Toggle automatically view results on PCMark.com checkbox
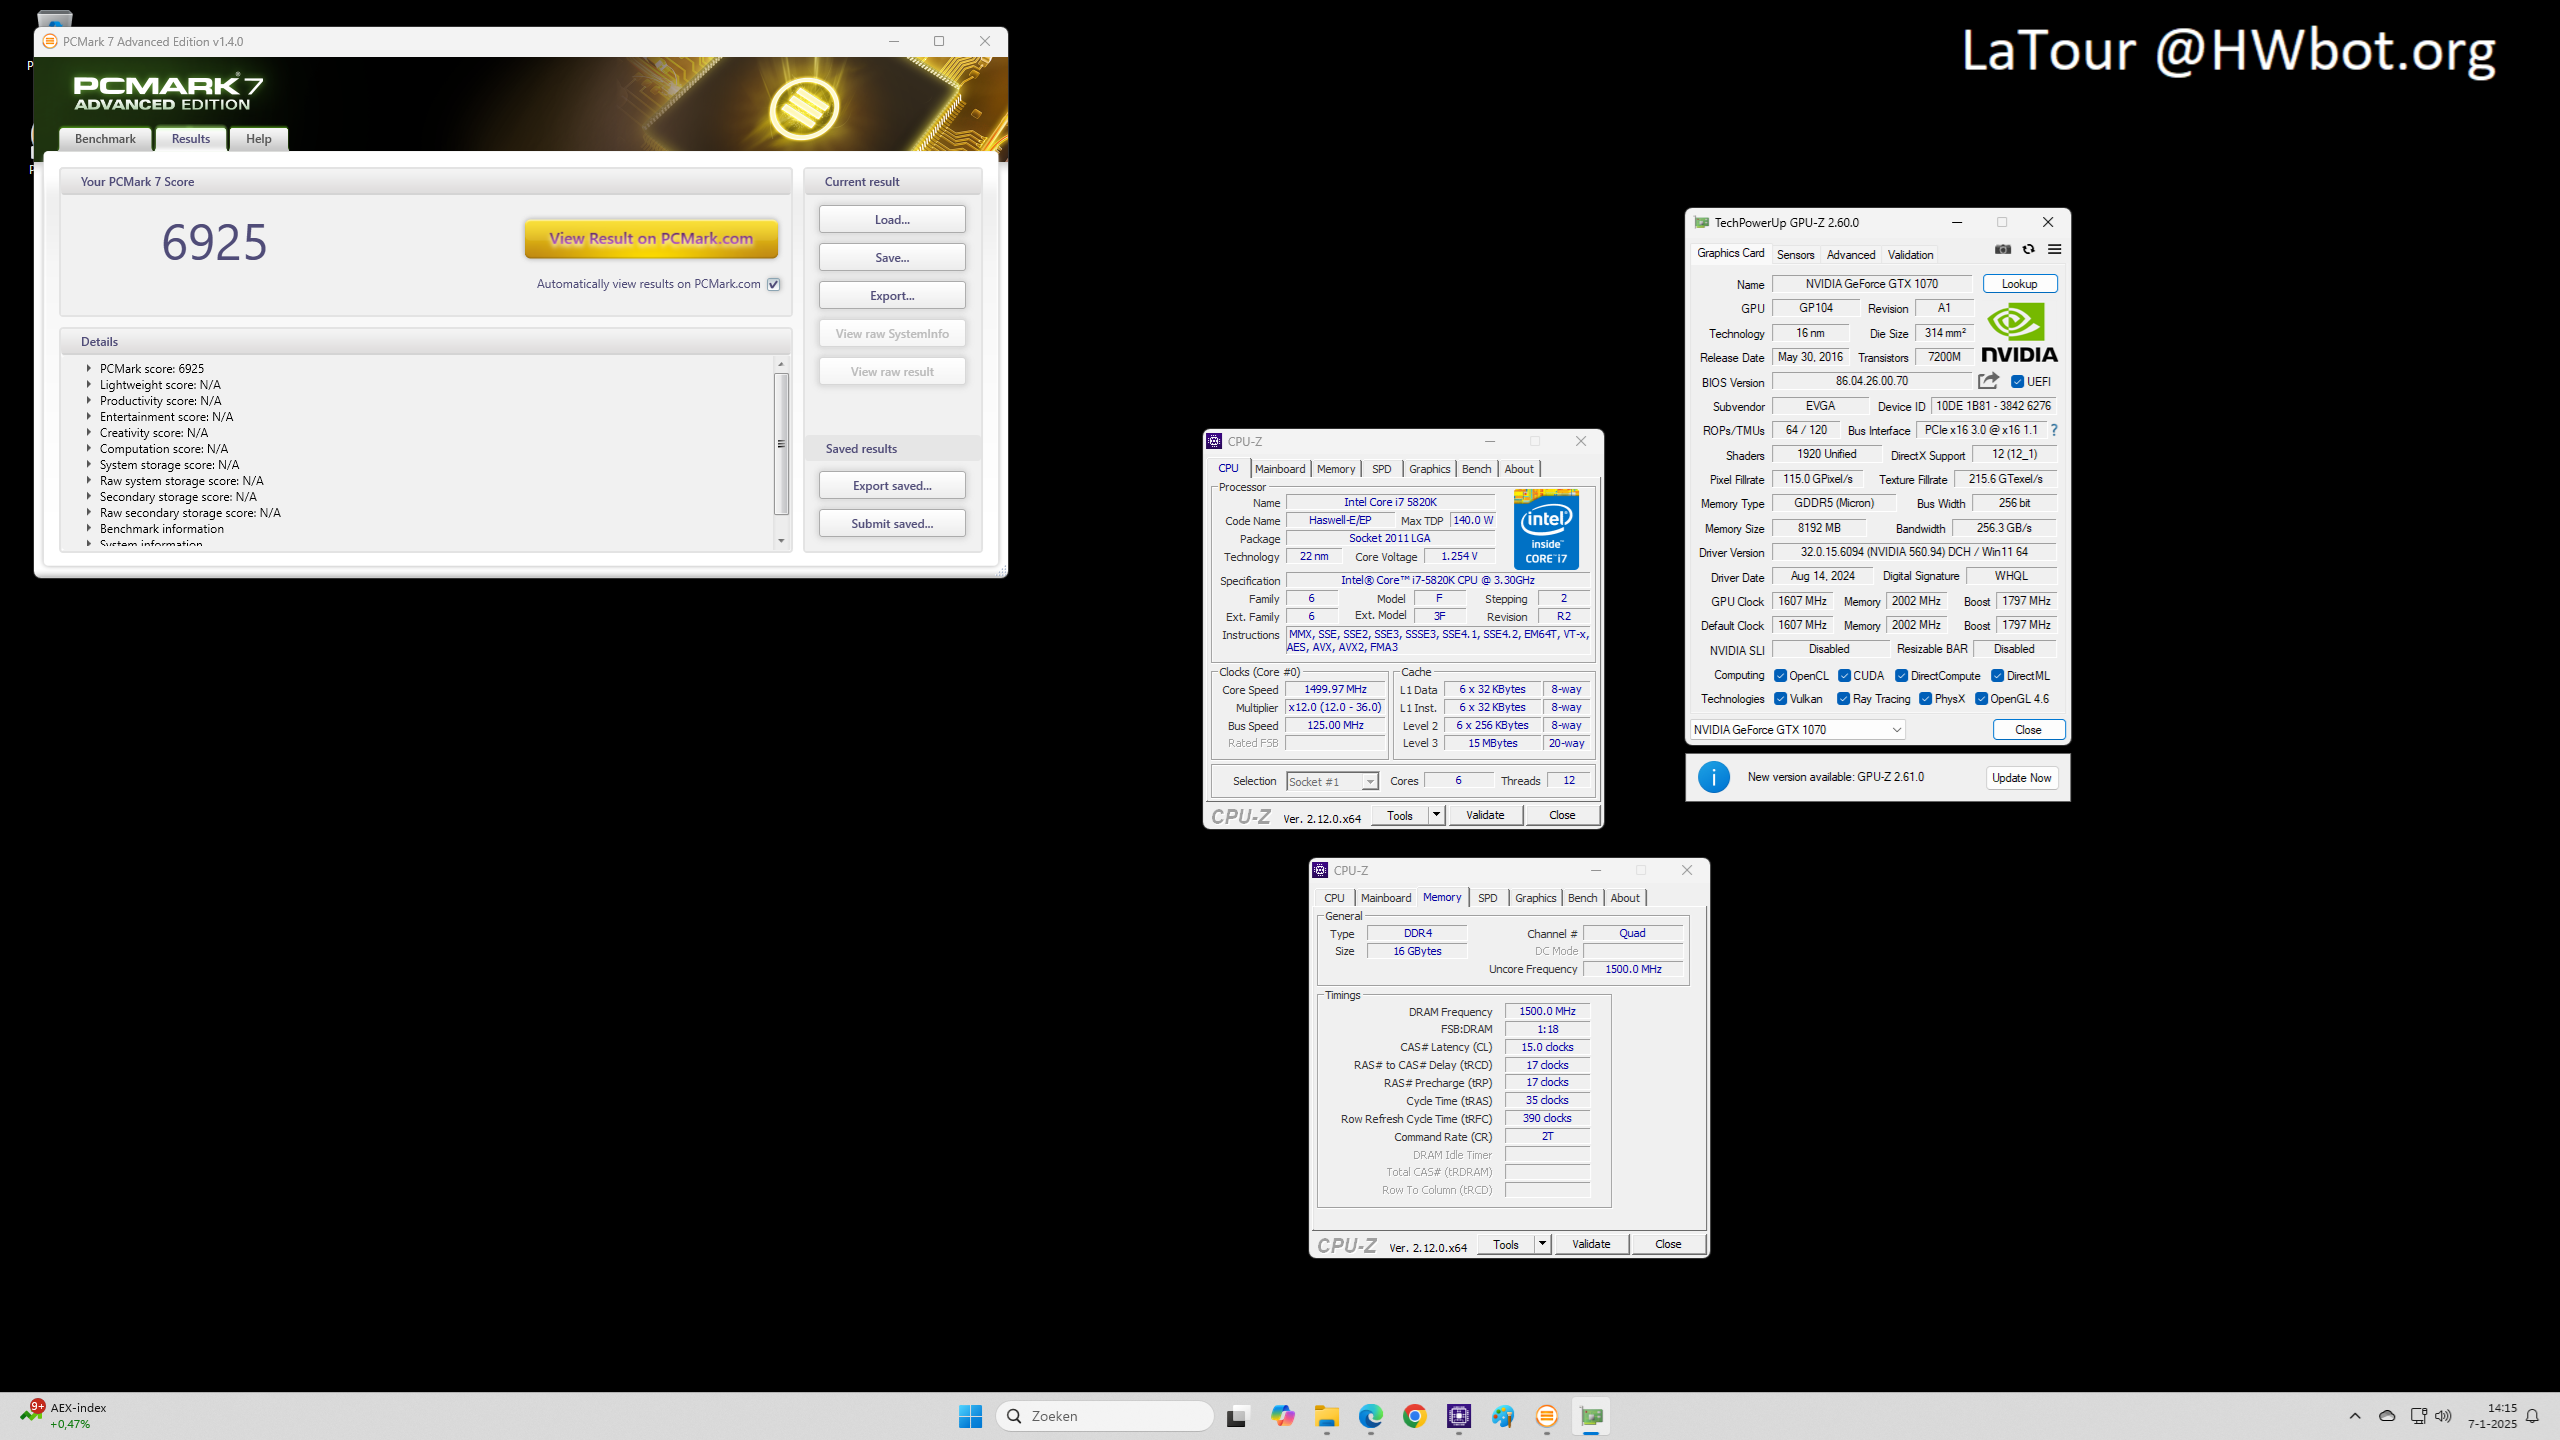Image resolution: width=2560 pixels, height=1440 pixels. coord(773,284)
